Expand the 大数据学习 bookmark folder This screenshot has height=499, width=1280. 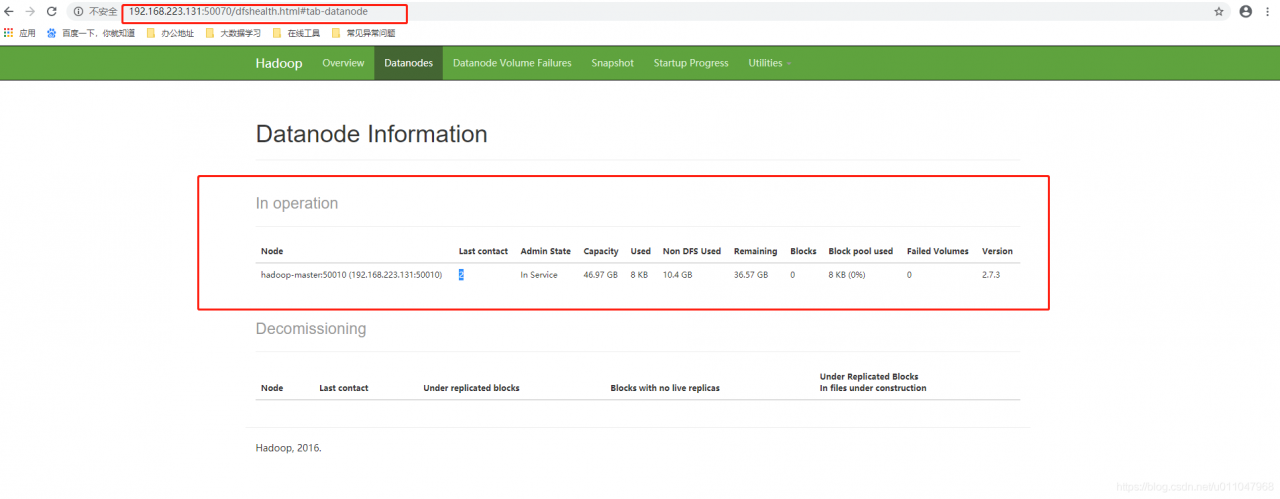tap(233, 33)
